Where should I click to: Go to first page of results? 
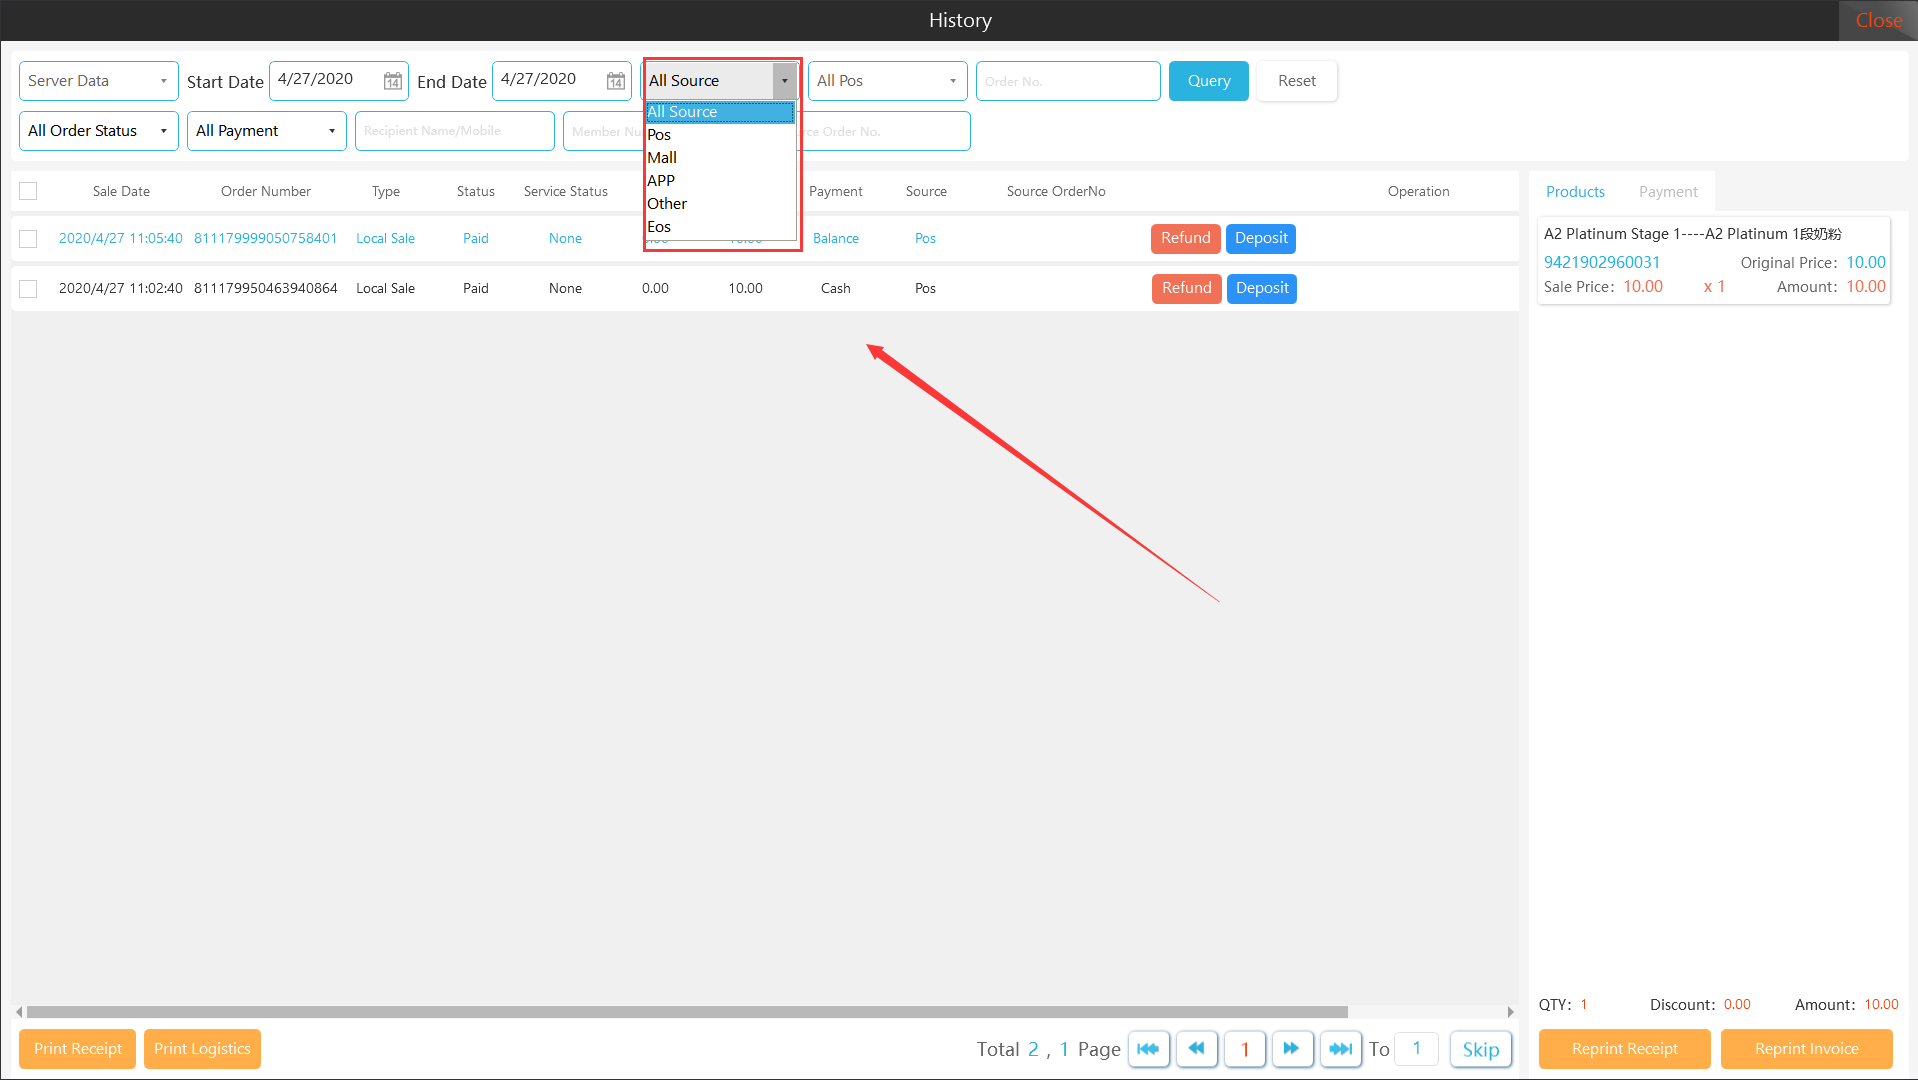(1148, 1049)
